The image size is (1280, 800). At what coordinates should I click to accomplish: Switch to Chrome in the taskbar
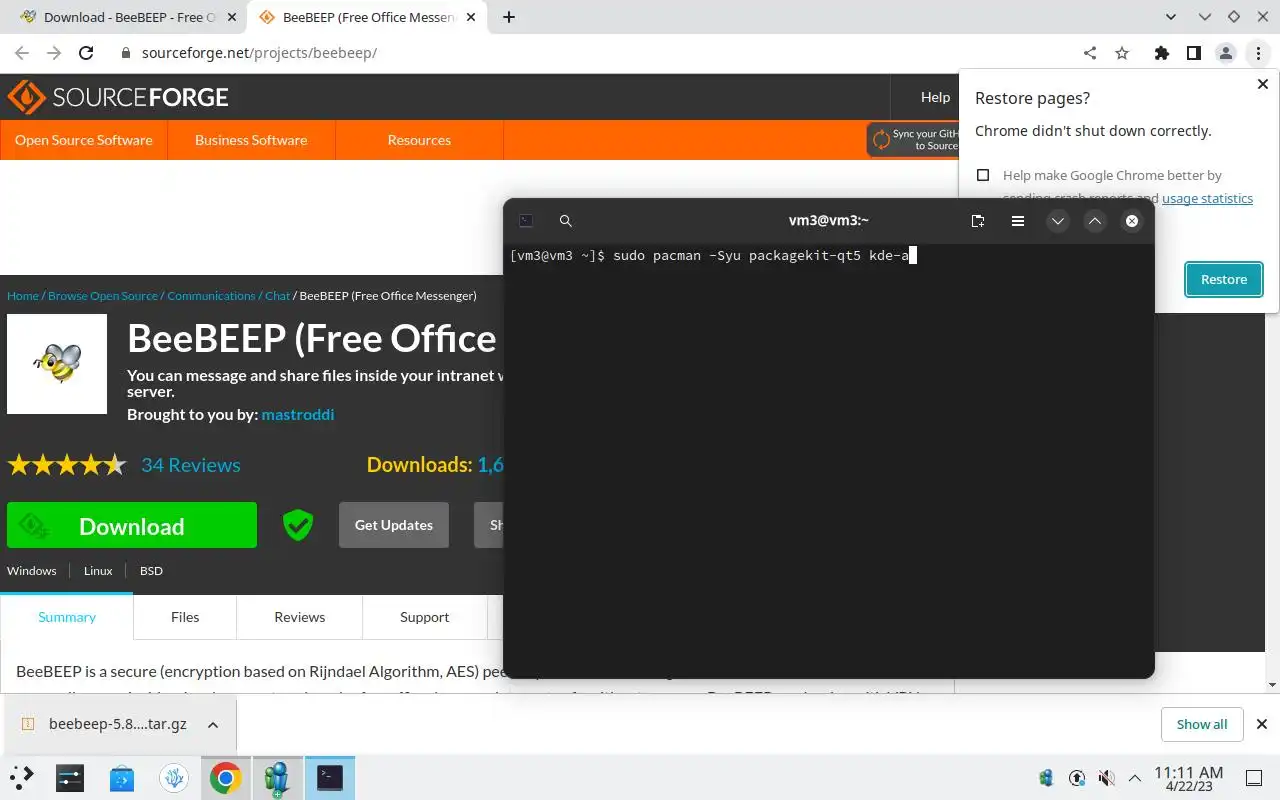coord(226,777)
